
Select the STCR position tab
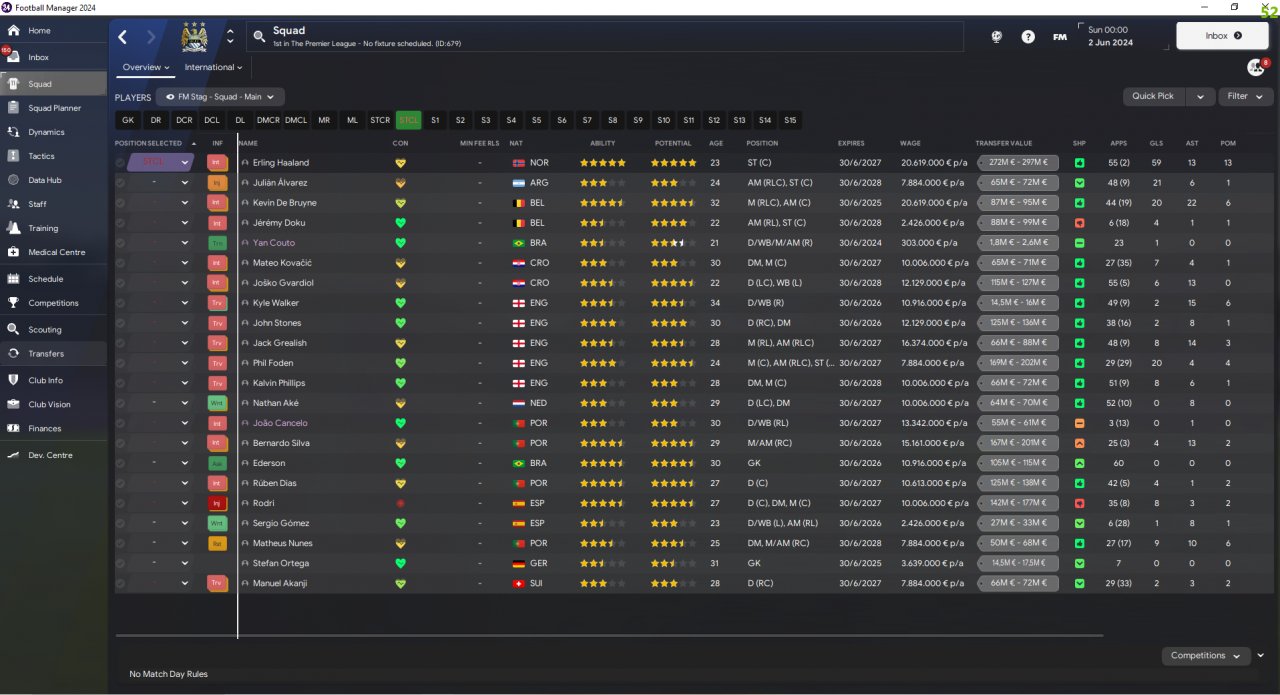coord(380,120)
